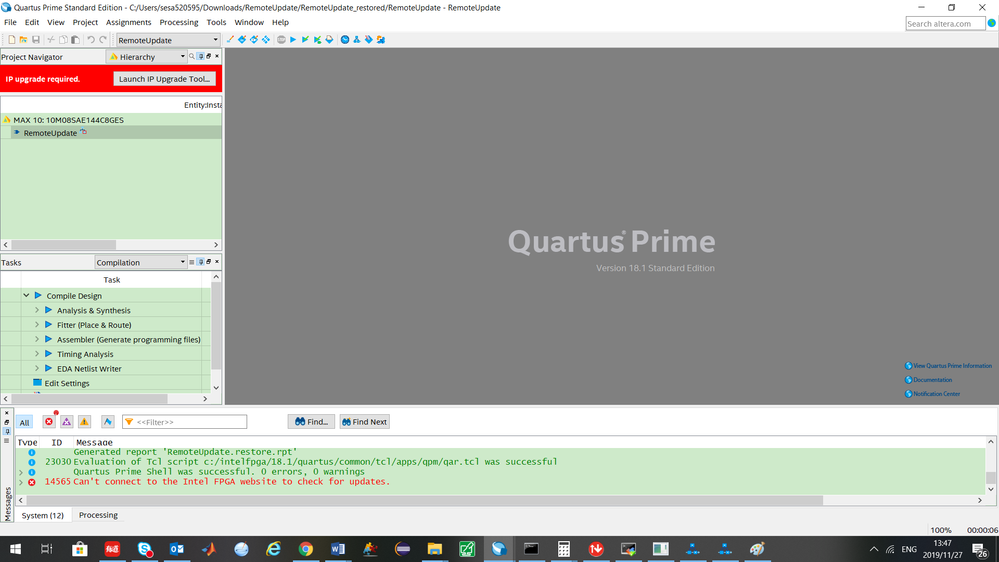Click the Paste clipboard toolbar icon
The height and width of the screenshot is (562, 999).
point(75,40)
